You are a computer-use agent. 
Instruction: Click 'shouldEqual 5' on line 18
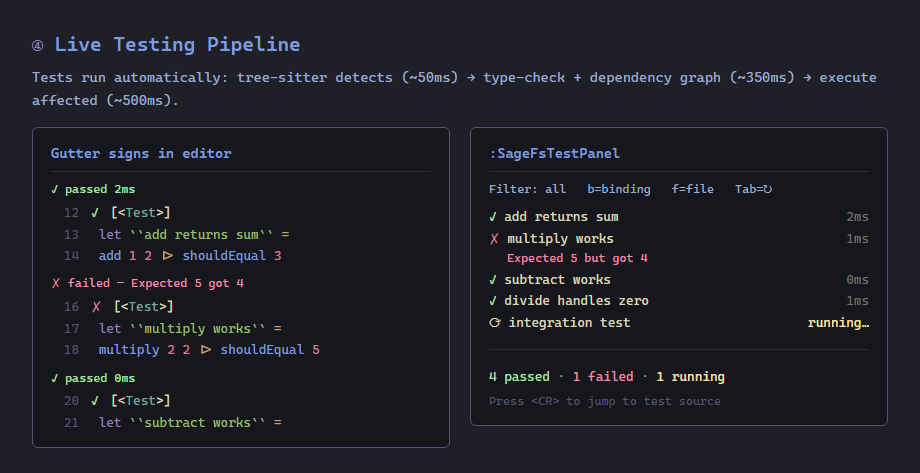(270, 350)
